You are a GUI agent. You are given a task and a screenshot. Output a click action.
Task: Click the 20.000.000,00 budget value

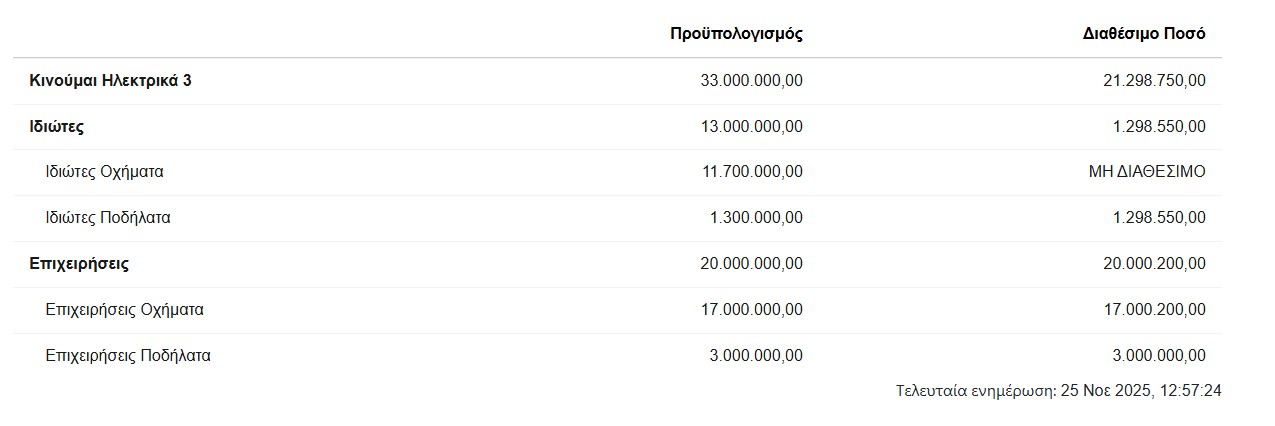752,264
